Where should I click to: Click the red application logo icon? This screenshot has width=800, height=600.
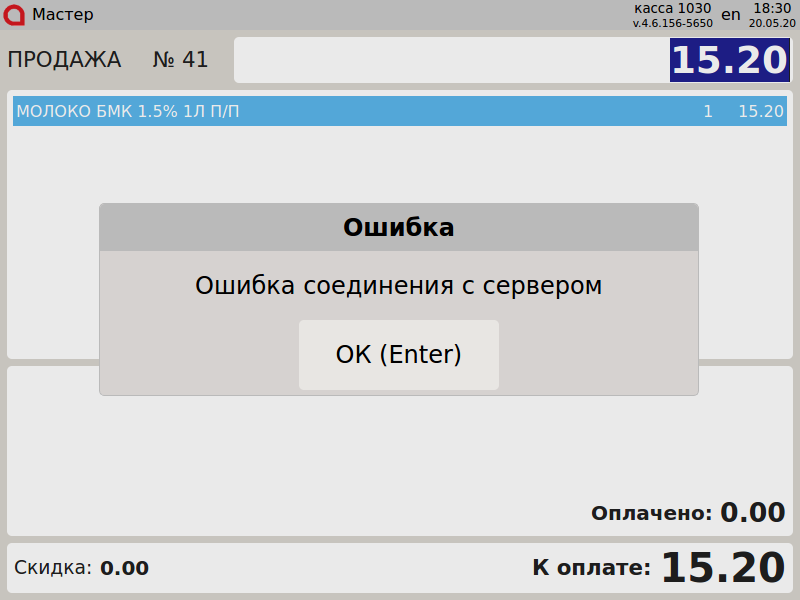(x=15, y=15)
